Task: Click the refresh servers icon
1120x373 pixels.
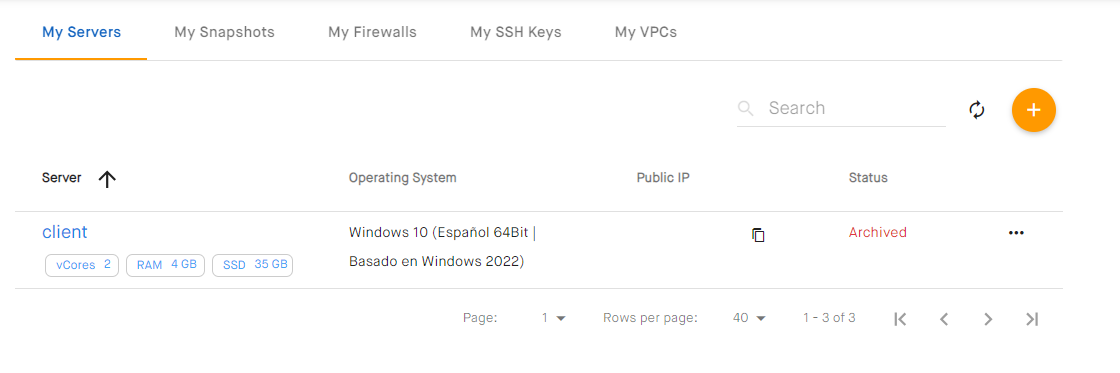Action: (x=976, y=110)
